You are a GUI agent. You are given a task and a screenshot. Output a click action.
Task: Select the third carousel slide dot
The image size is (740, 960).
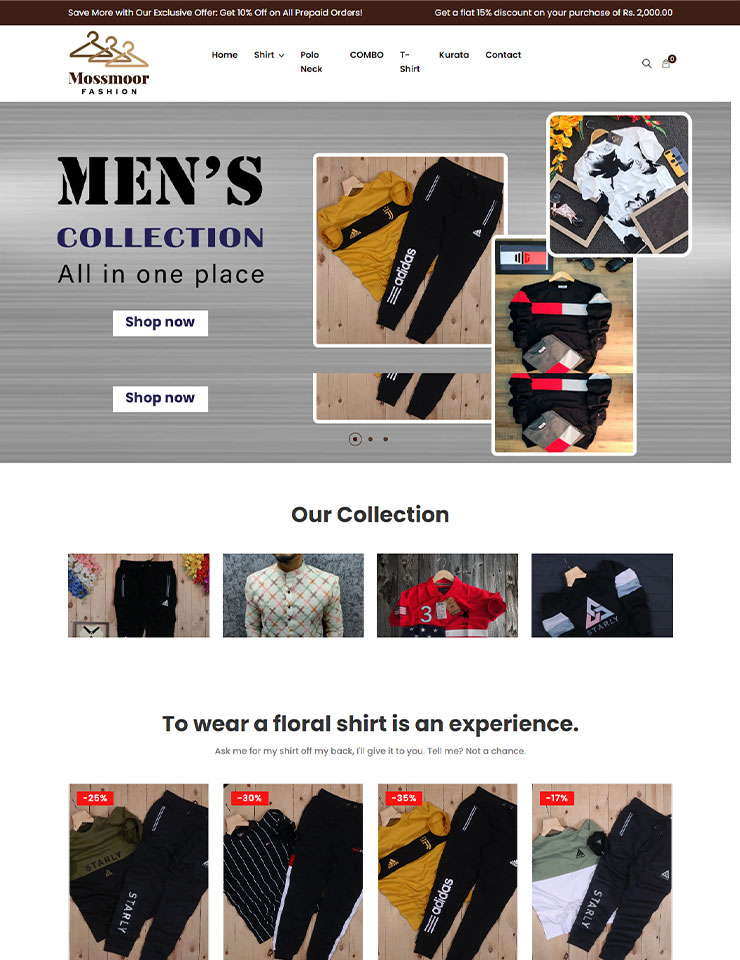pyautogui.click(x=386, y=439)
